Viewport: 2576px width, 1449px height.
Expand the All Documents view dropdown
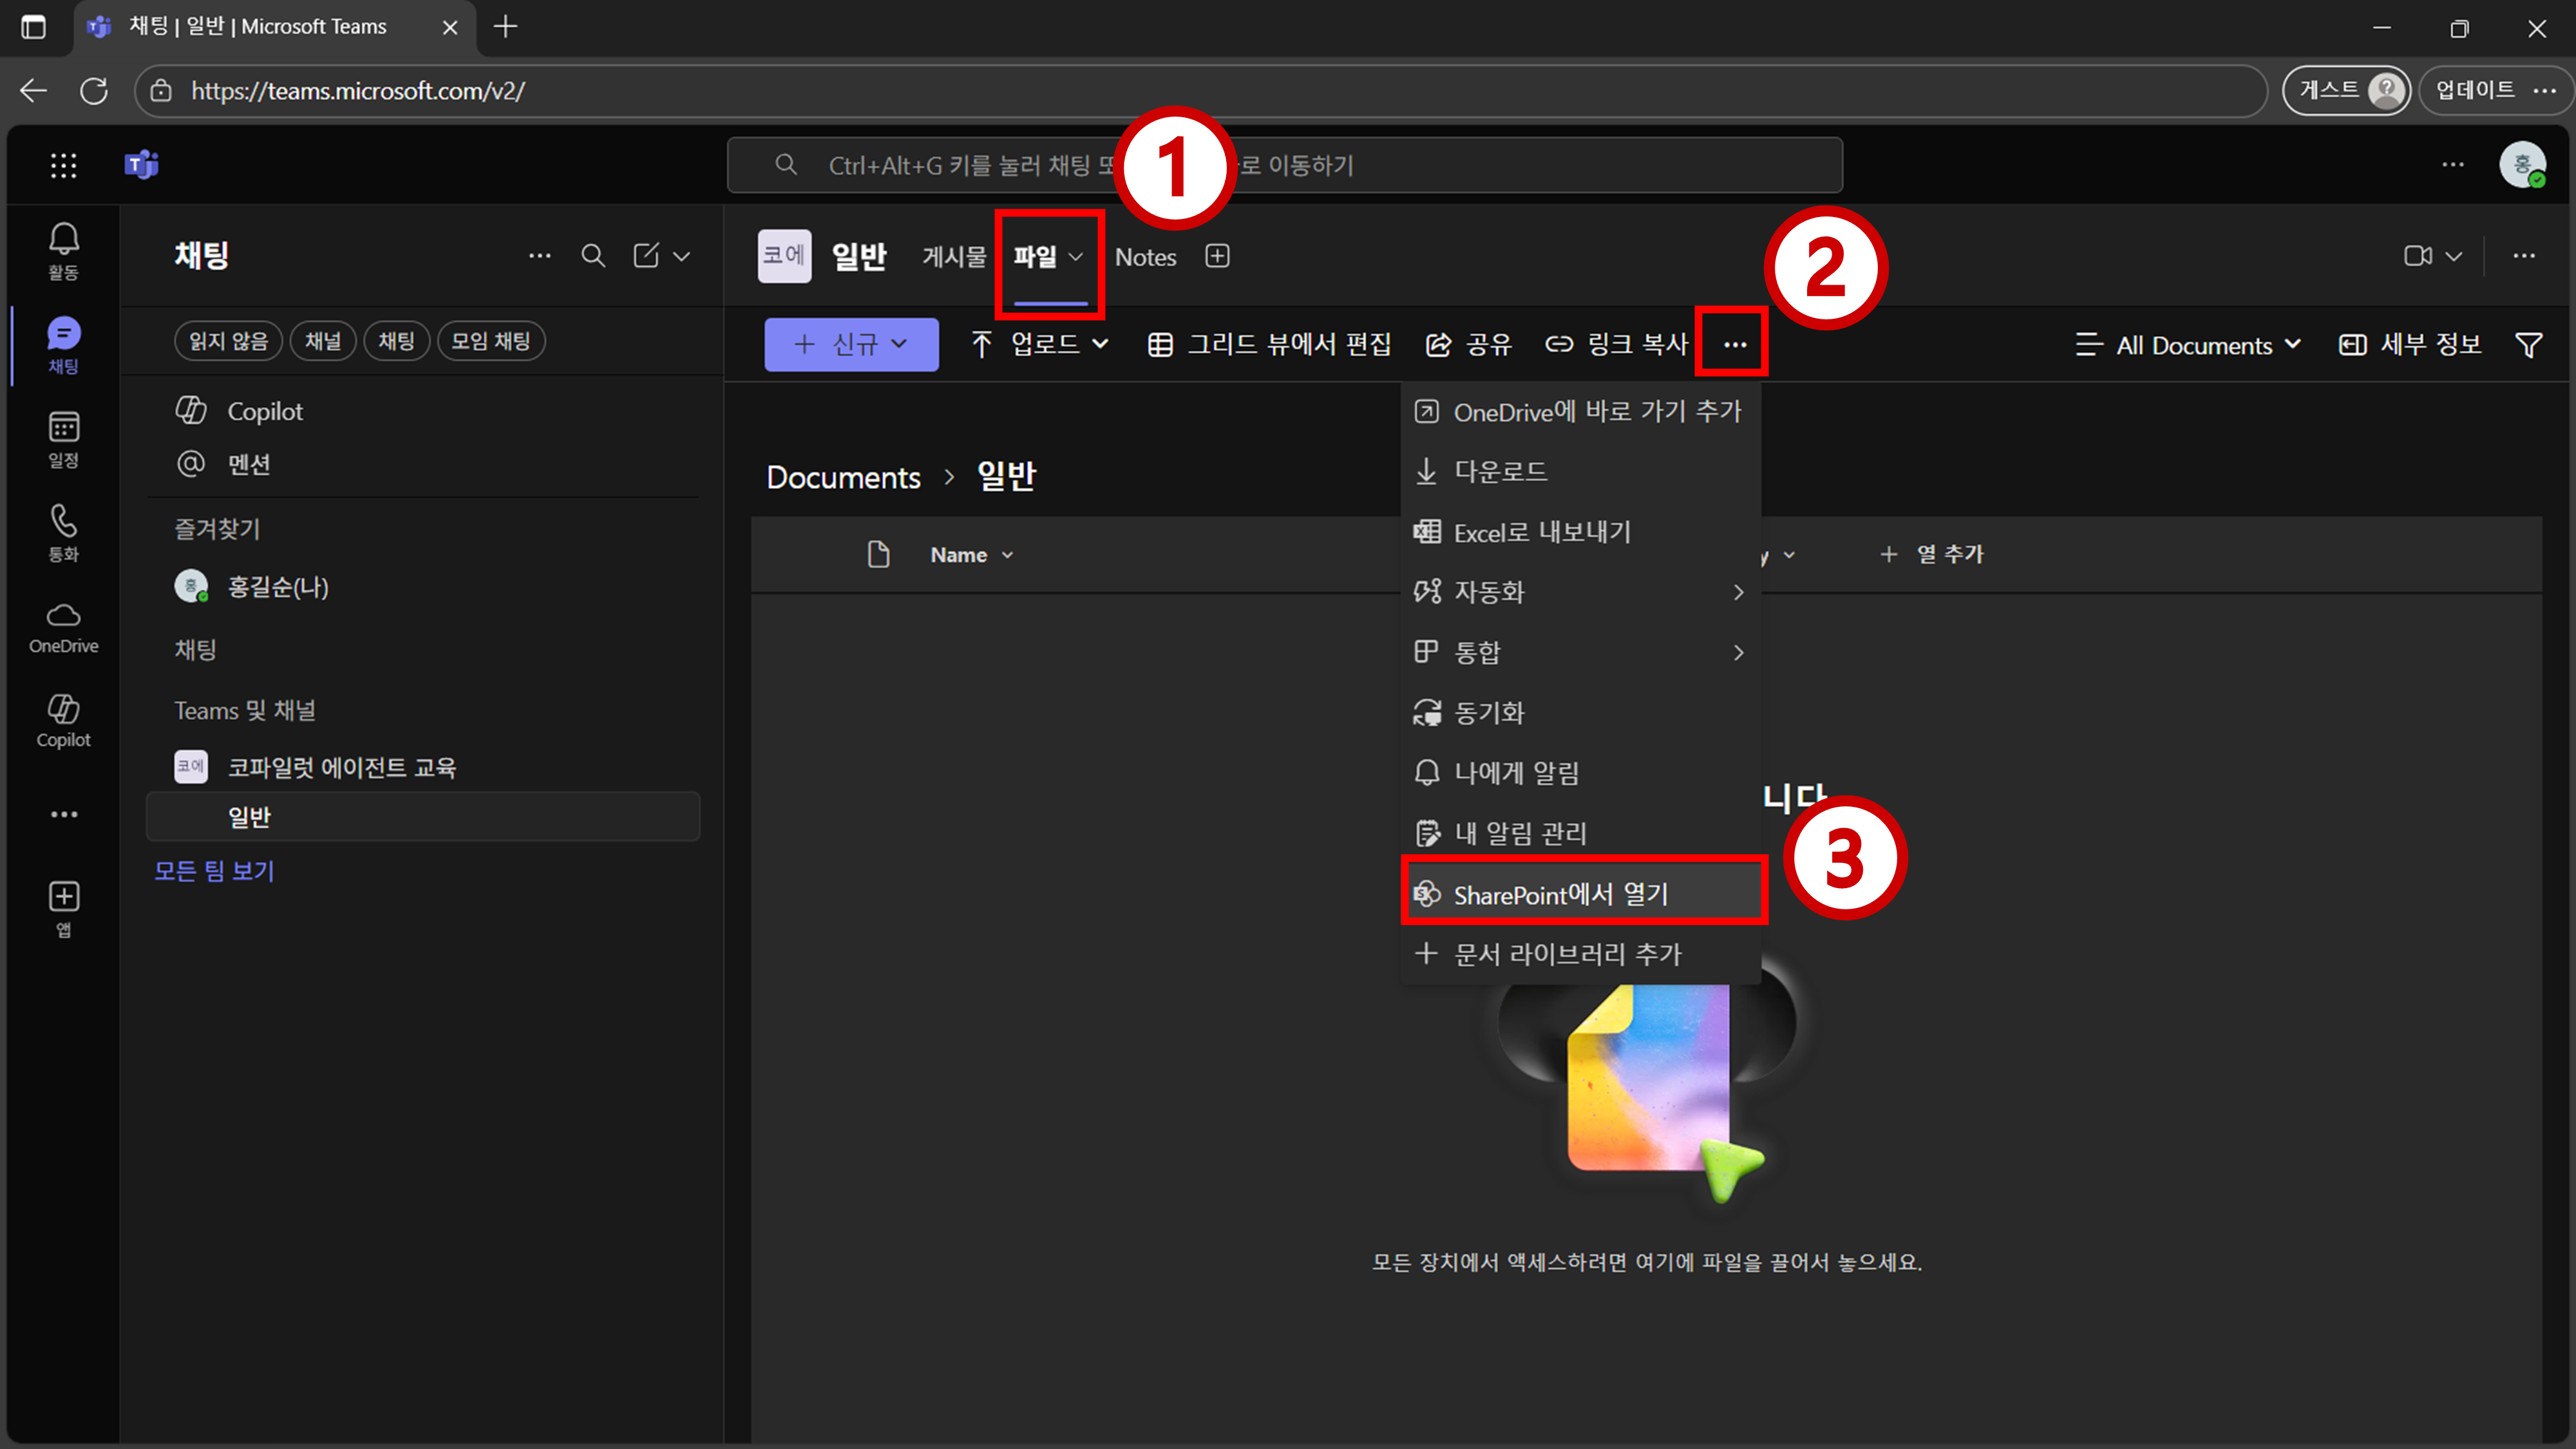pos(2188,345)
